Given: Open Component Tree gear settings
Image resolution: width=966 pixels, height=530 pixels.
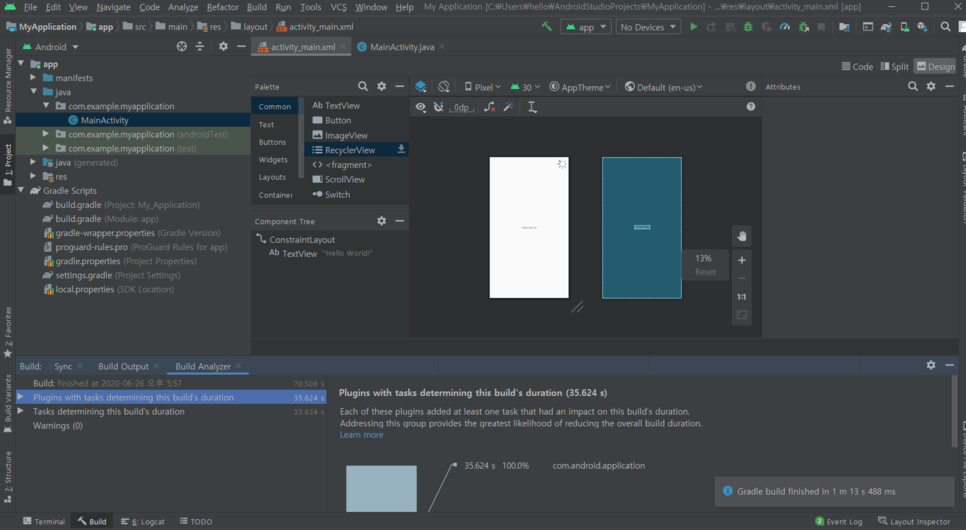Looking at the screenshot, I should [382, 221].
